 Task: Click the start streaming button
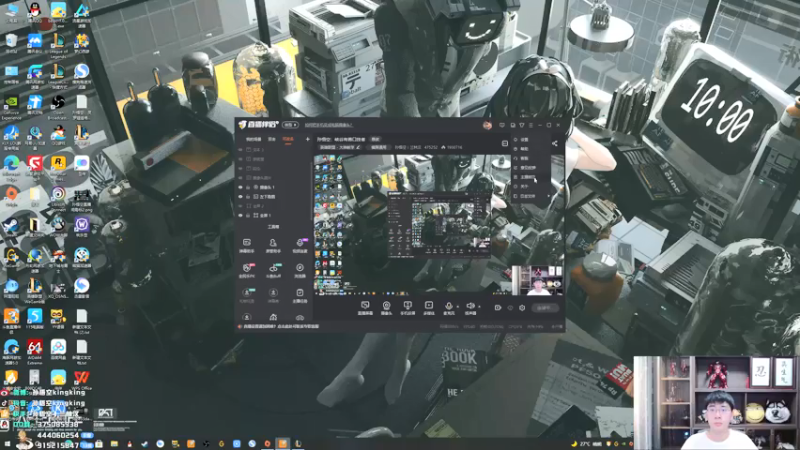click(544, 308)
